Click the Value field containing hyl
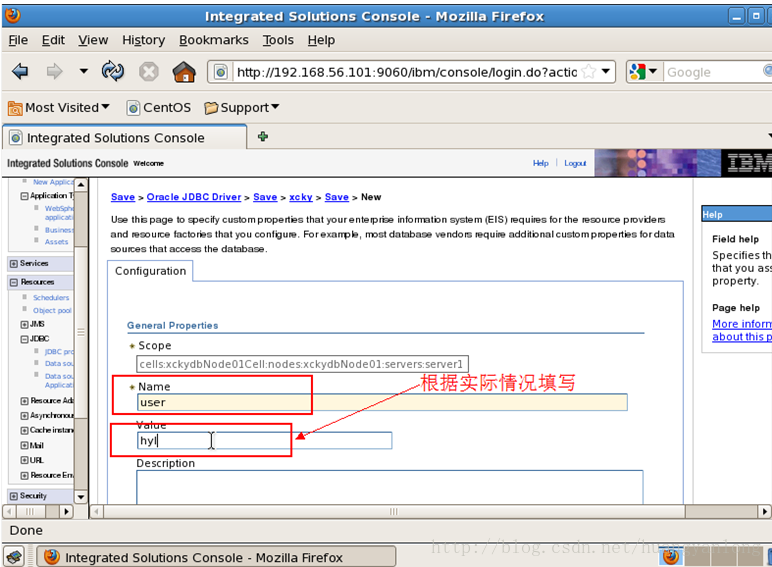 coord(264,440)
